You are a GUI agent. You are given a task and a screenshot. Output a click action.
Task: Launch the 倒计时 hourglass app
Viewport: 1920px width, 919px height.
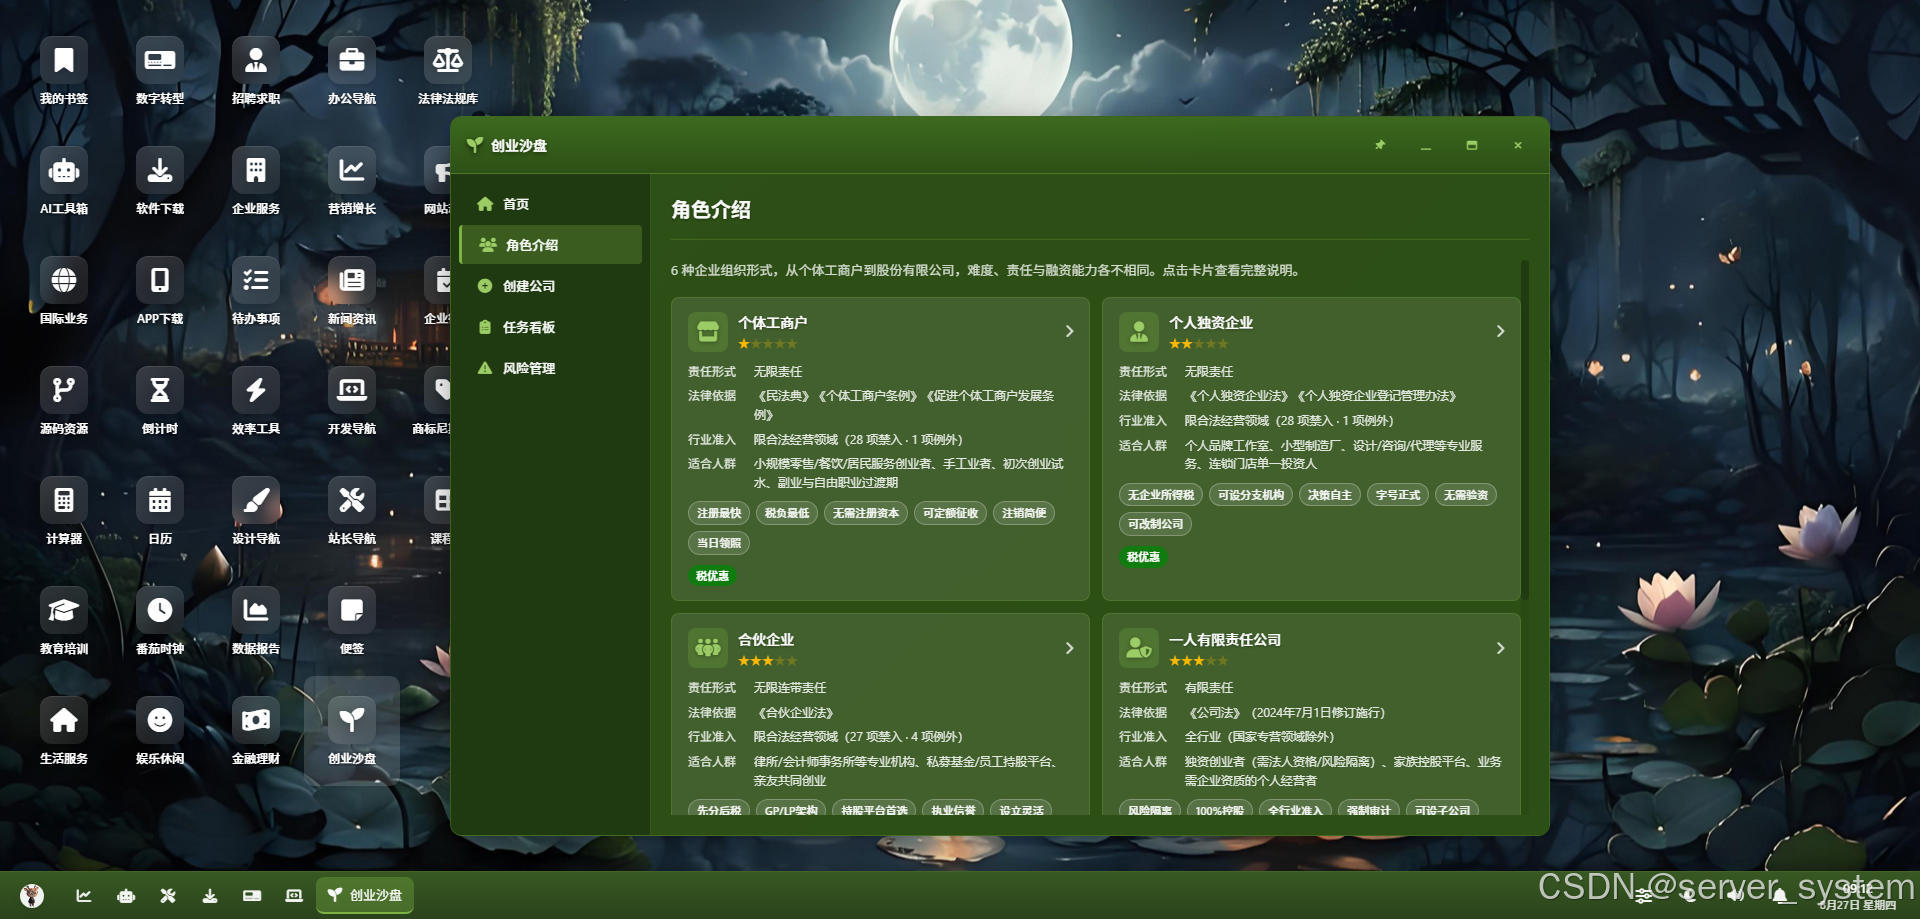pos(160,400)
